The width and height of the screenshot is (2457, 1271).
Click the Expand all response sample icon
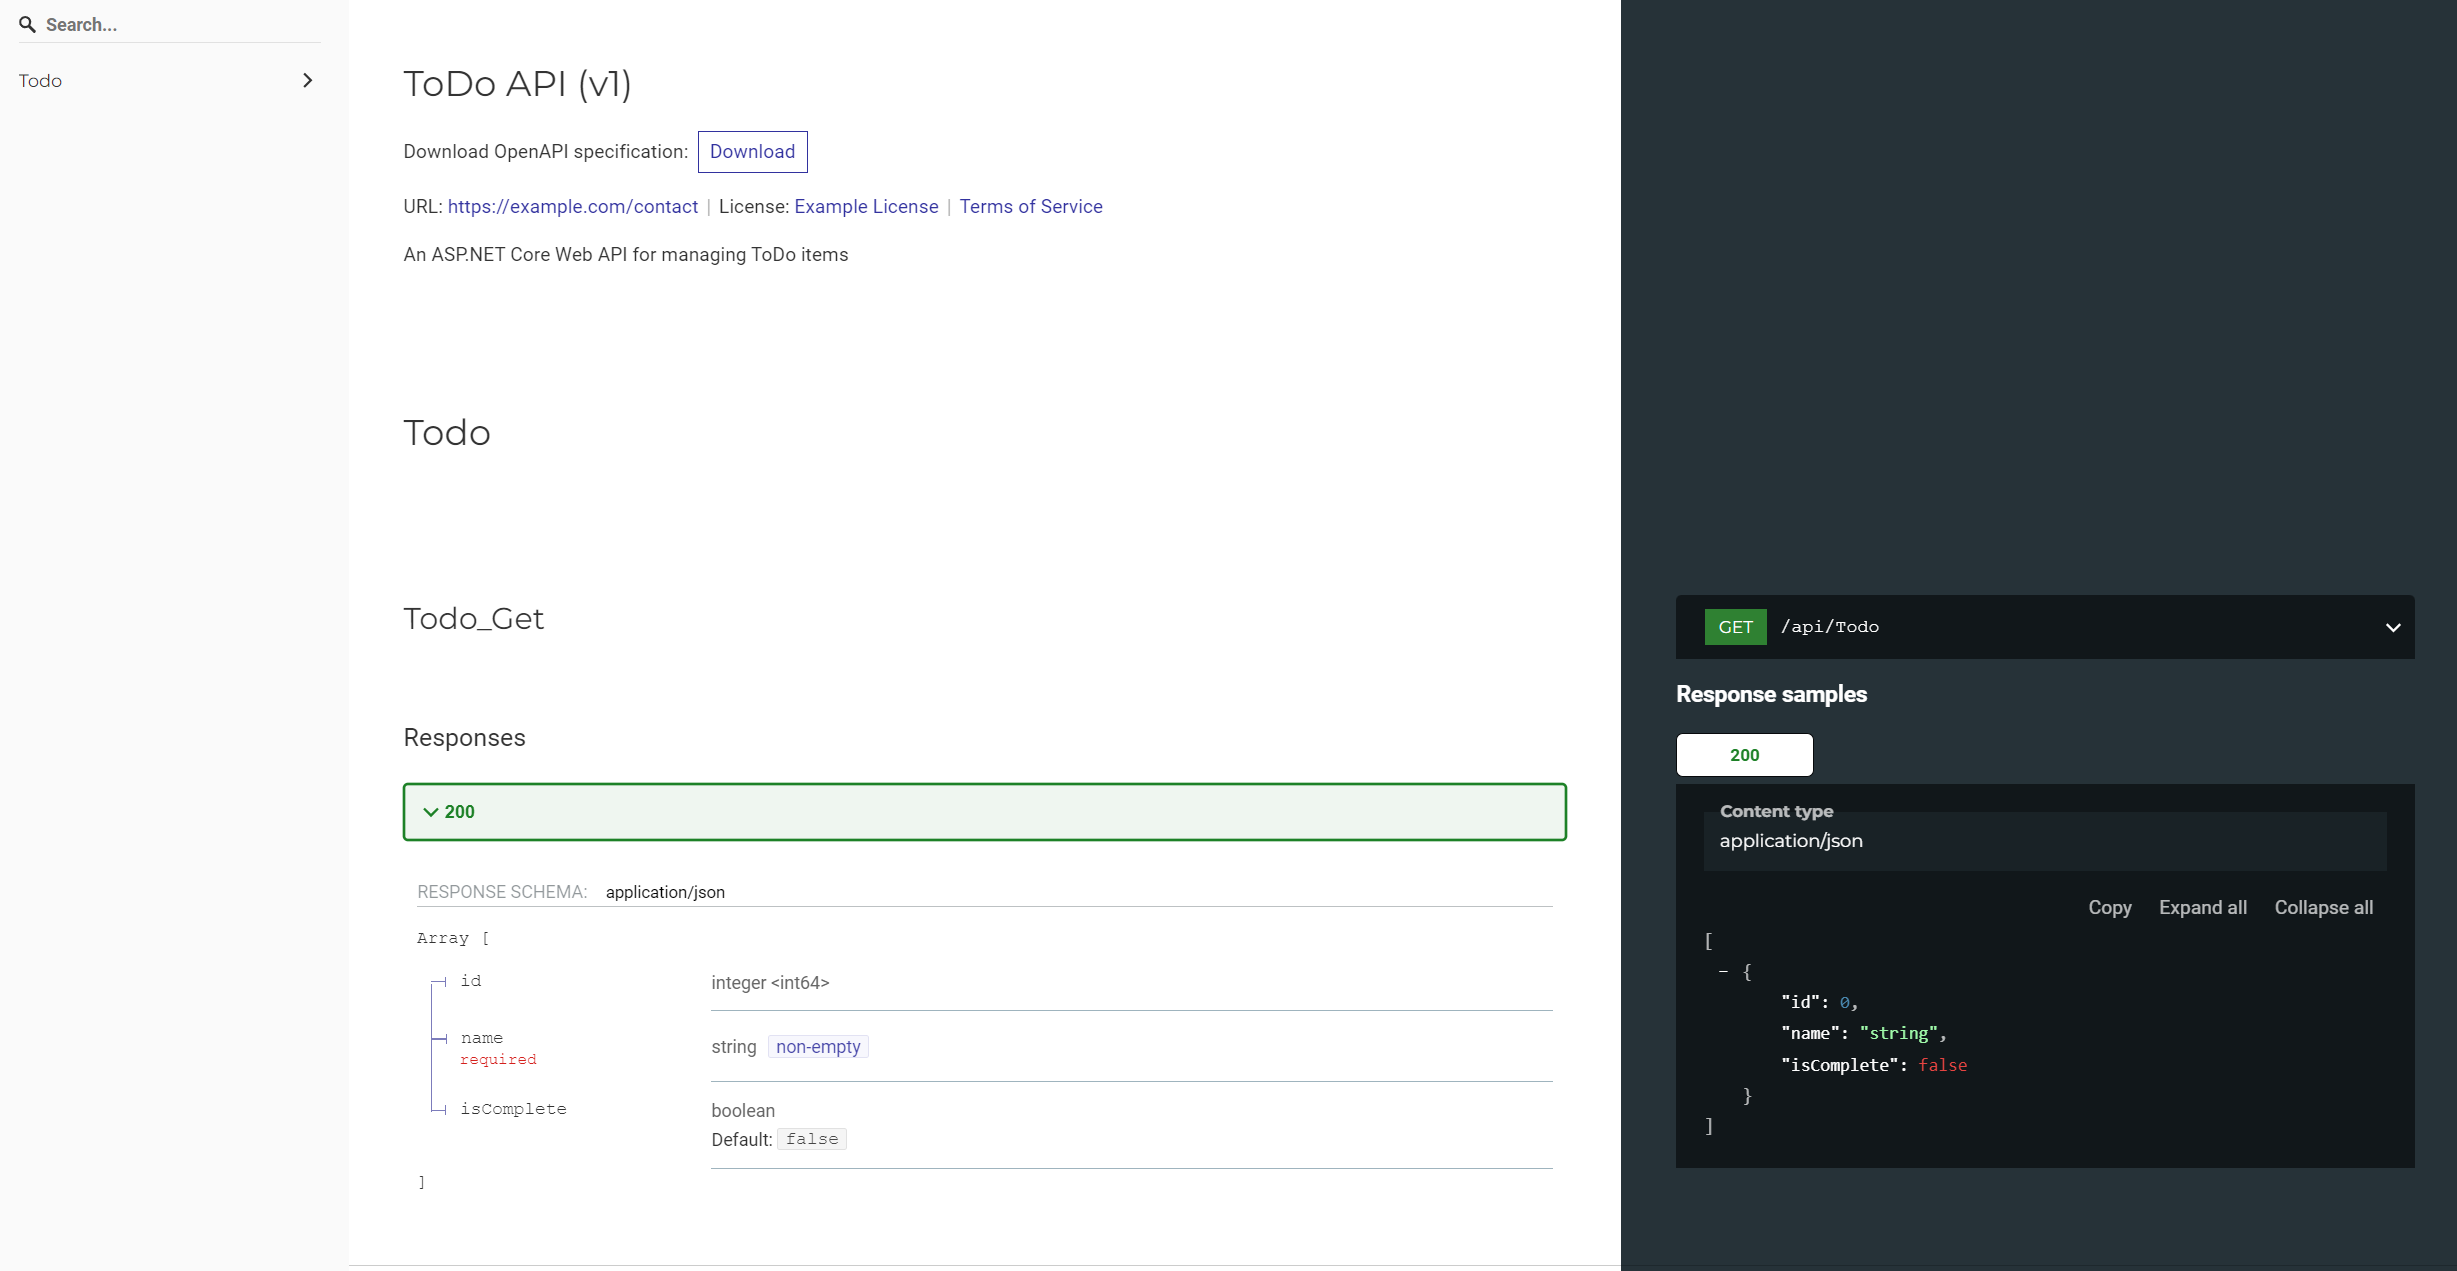coord(2203,906)
